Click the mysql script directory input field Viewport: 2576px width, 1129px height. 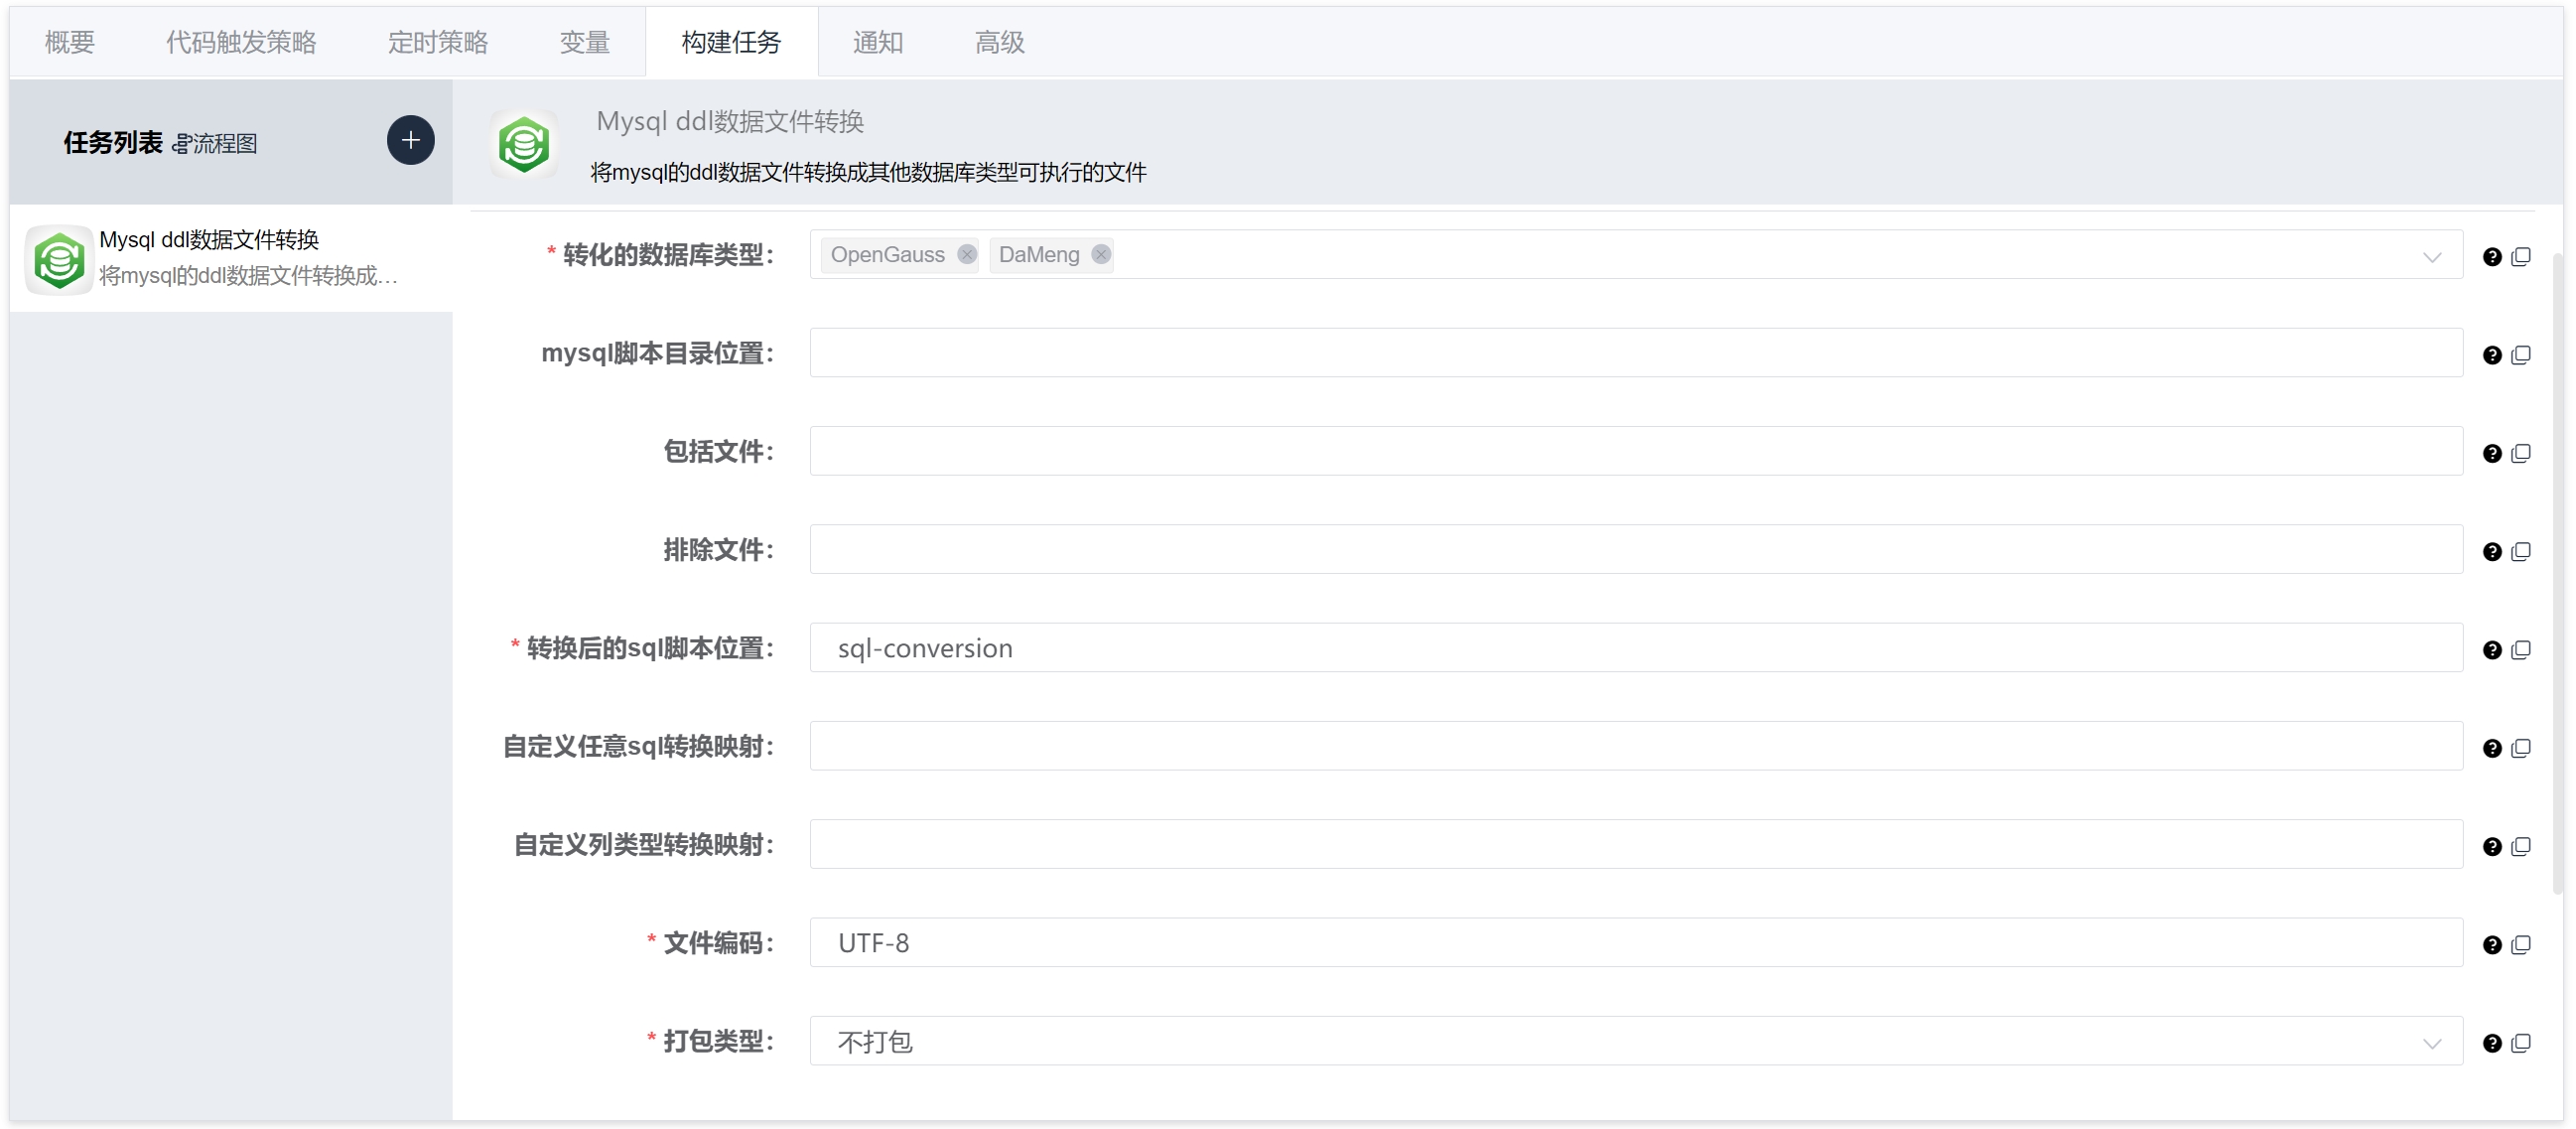coord(1635,353)
